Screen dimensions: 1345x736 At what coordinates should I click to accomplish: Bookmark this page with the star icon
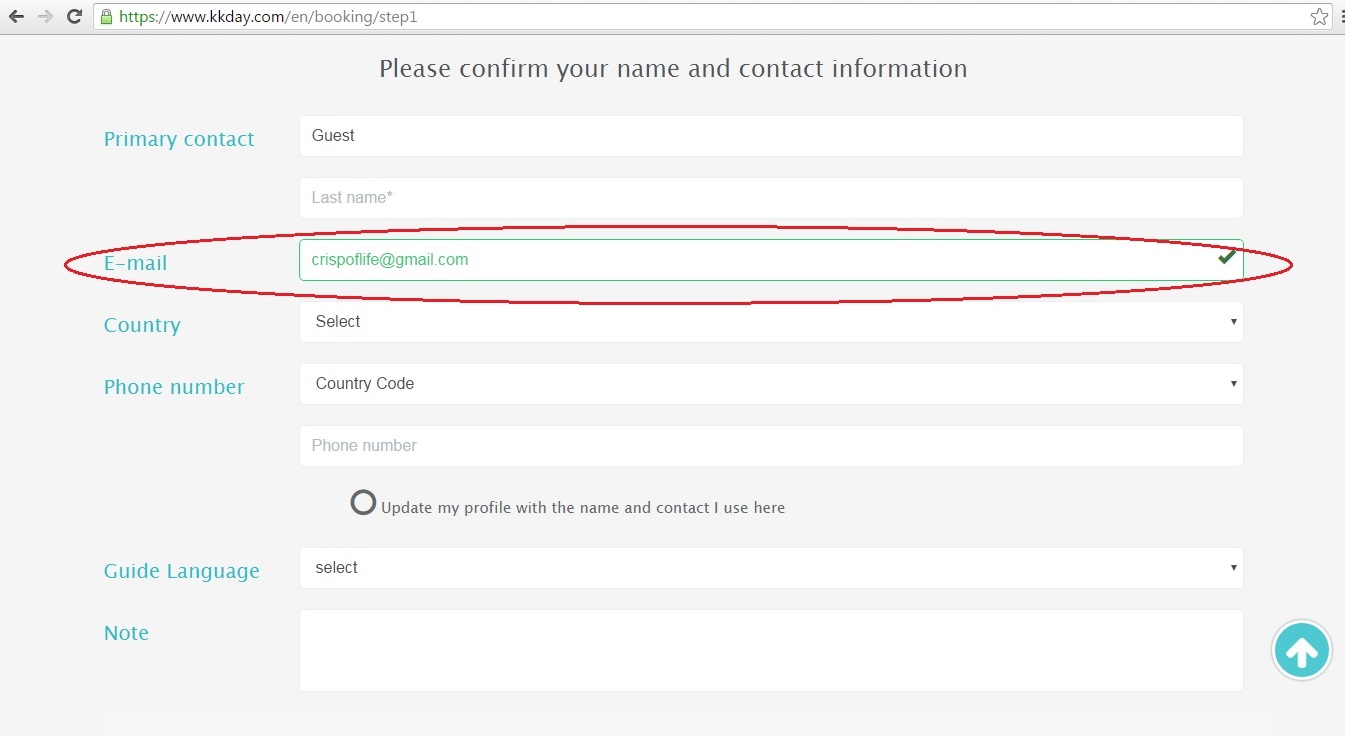[x=1319, y=17]
